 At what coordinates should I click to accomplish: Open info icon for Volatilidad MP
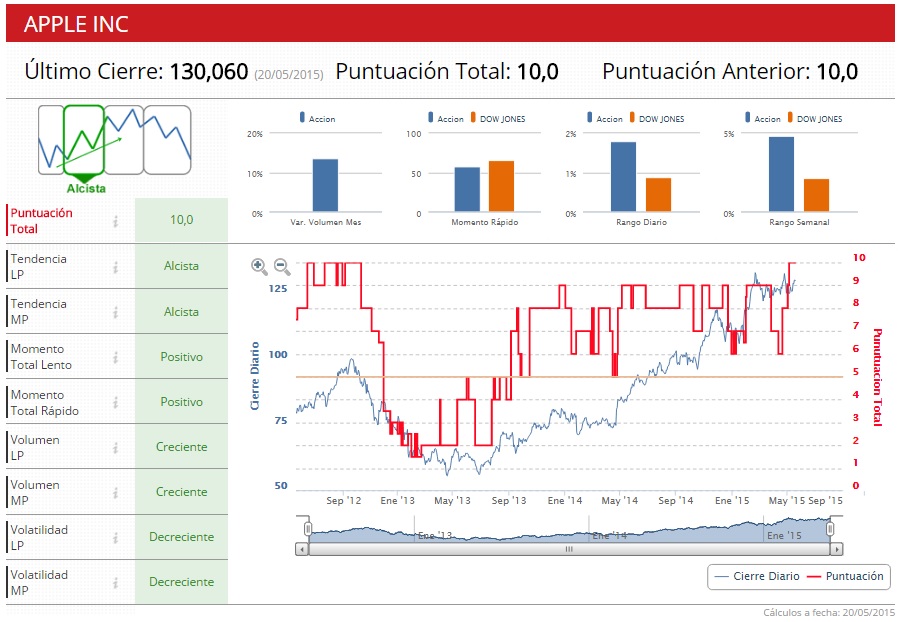(x=115, y=582)
